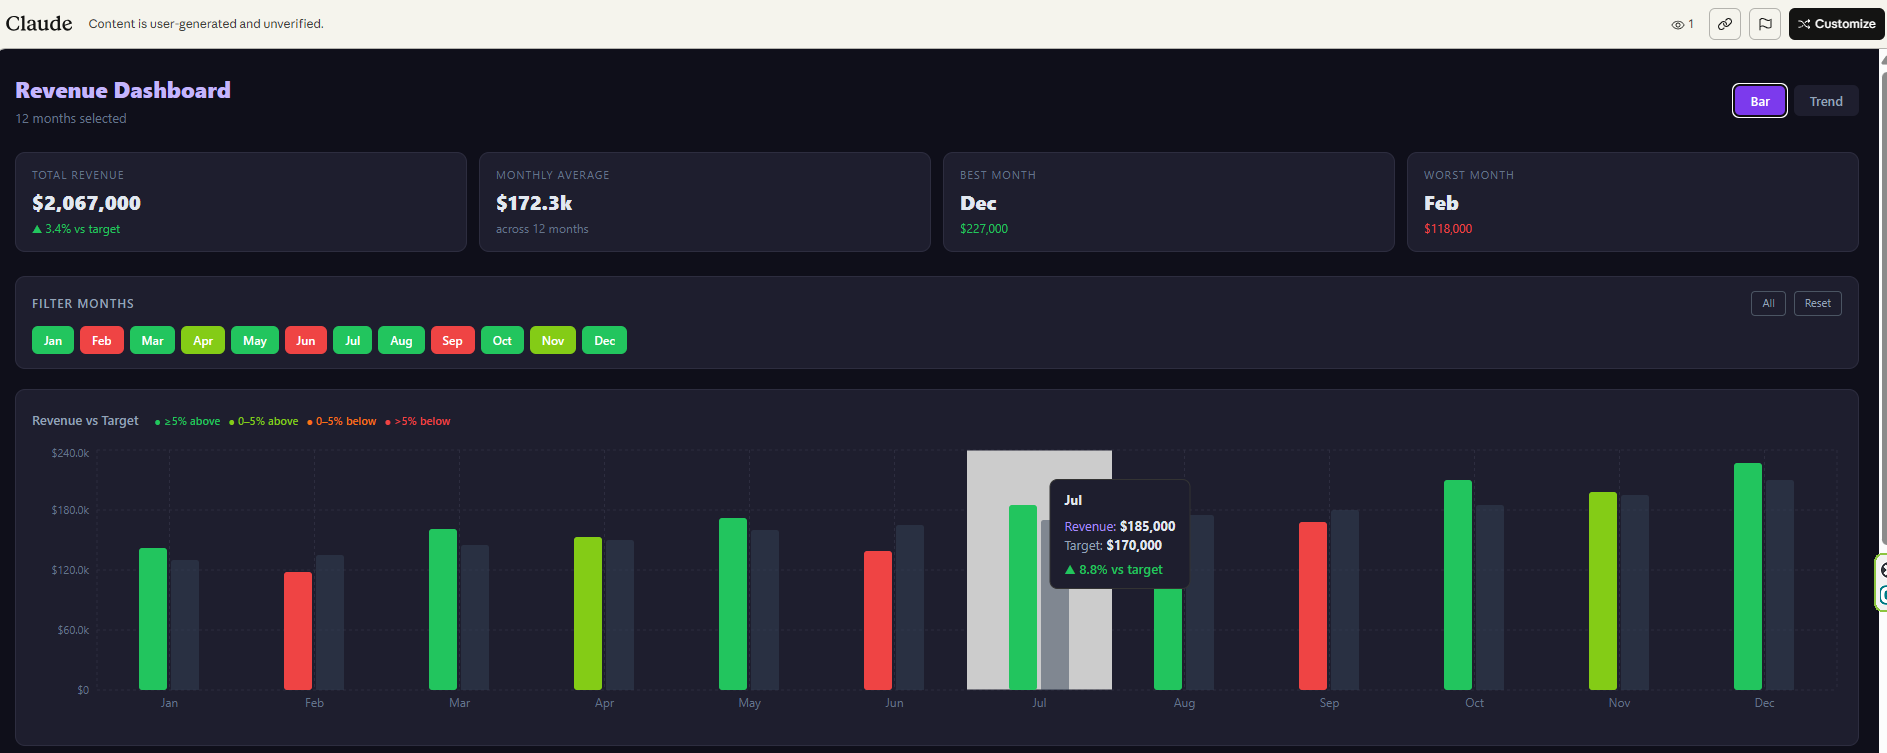Click the Claude logo
1887x753 pixels.
[39, 23]
